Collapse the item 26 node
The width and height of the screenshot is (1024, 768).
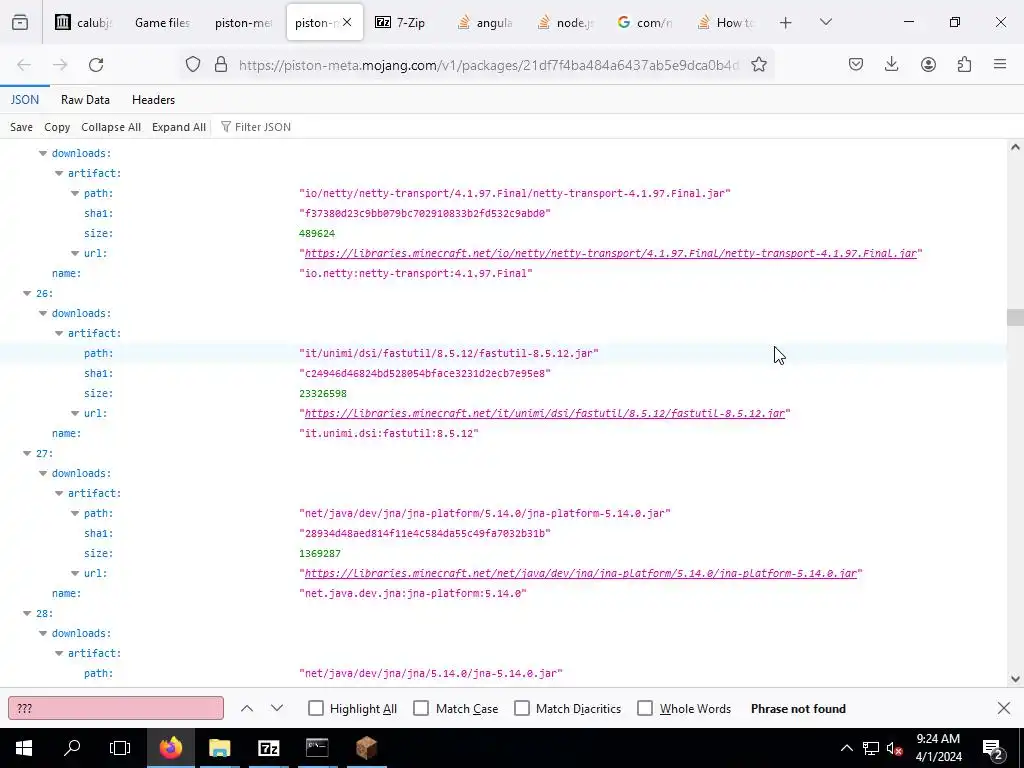click(x=27, y=293)
